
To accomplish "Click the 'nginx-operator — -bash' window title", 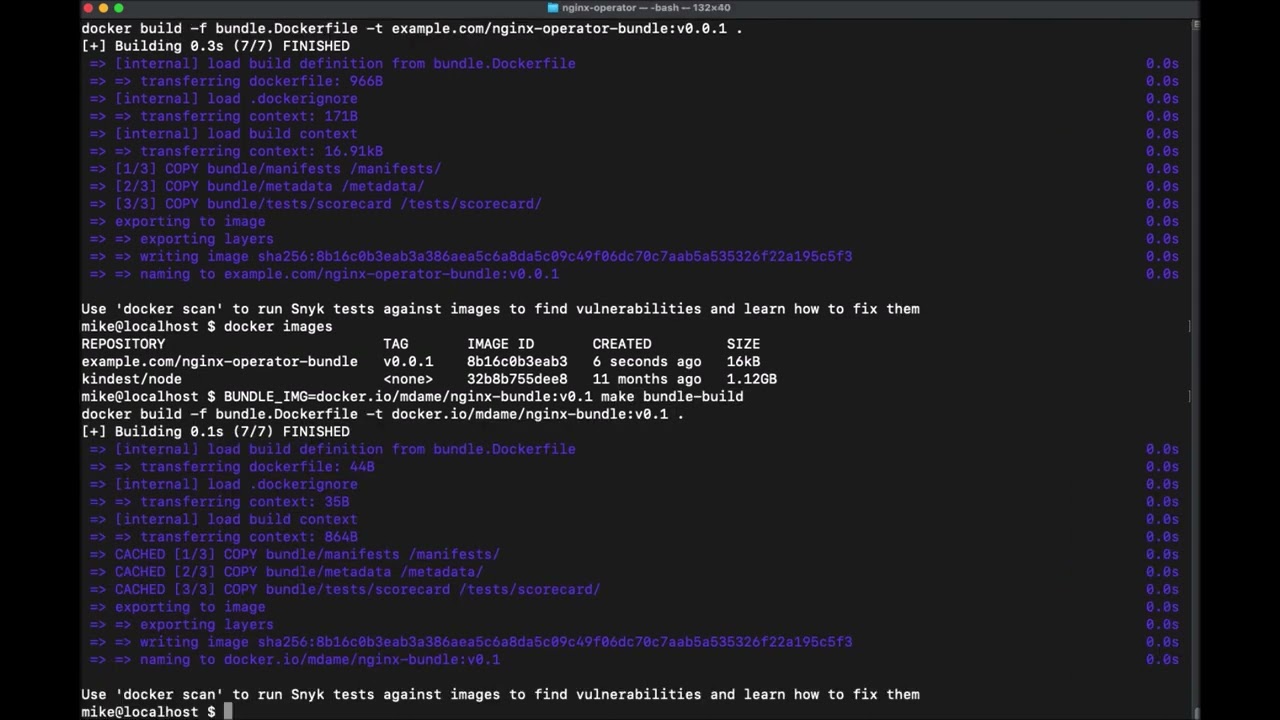I will click(646, 8).
